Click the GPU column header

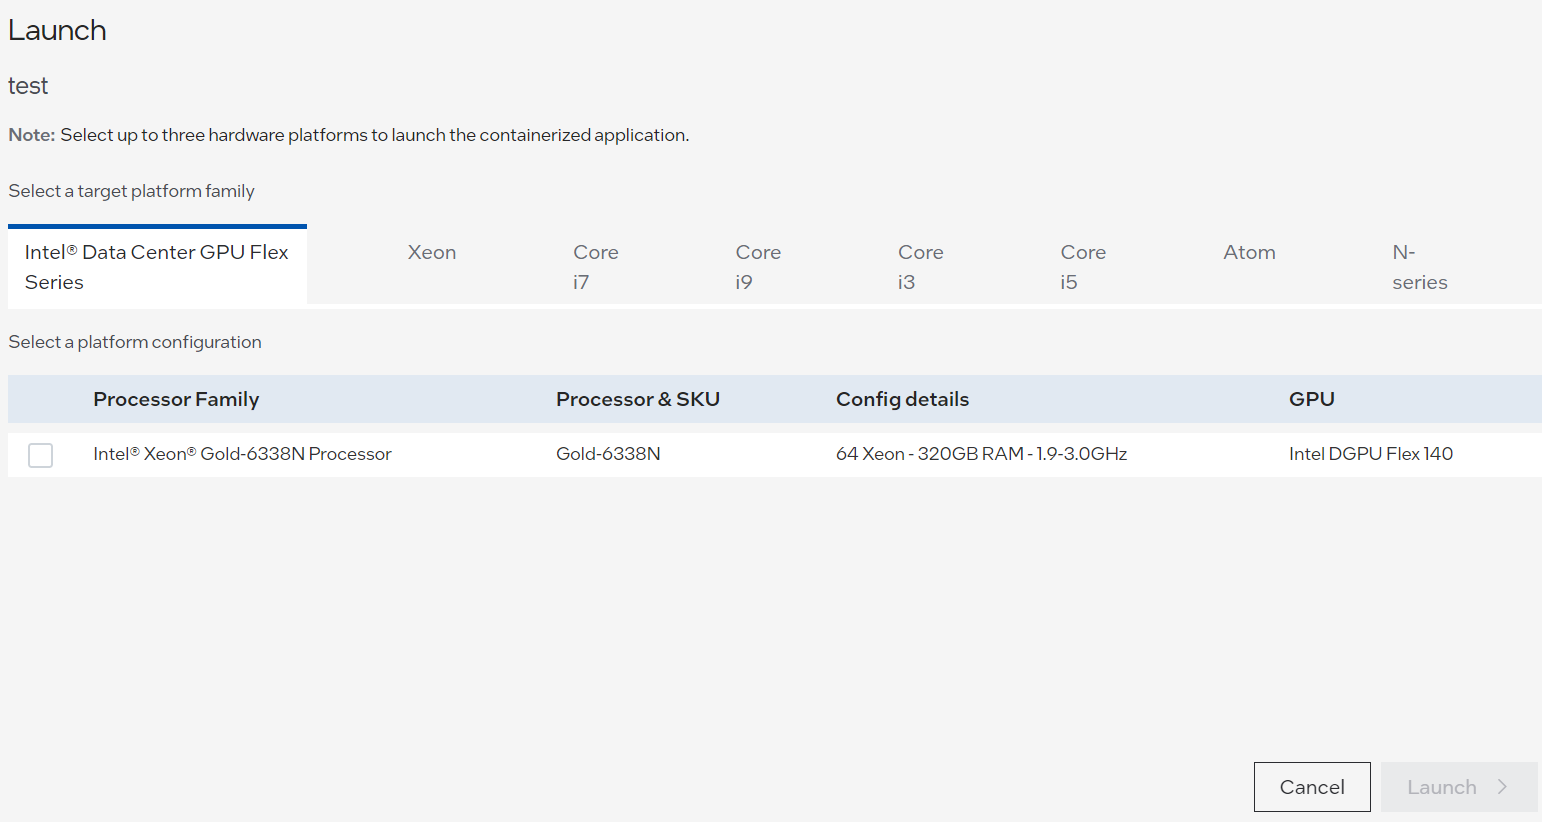click(x=1312, y=399)
